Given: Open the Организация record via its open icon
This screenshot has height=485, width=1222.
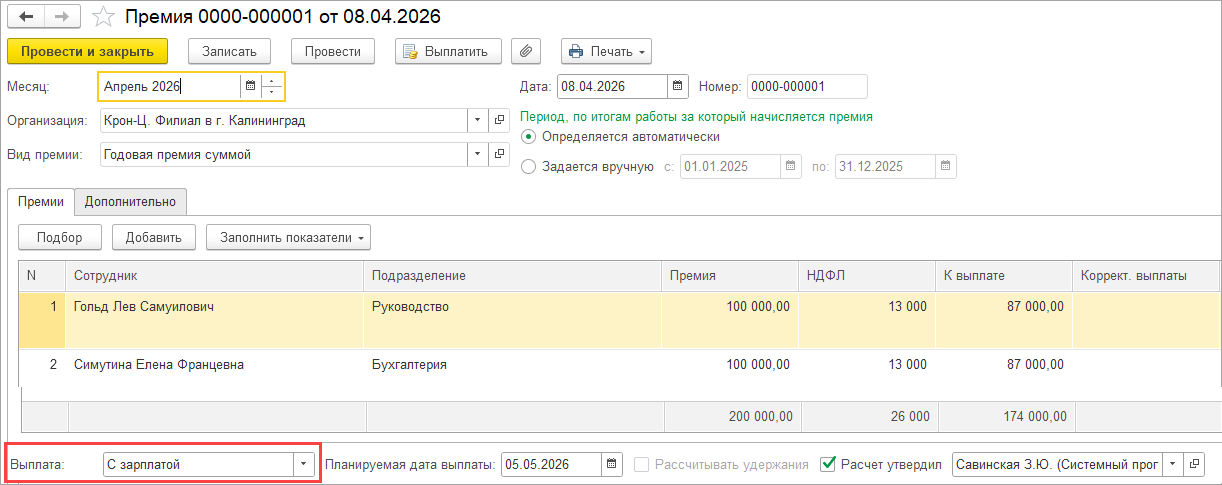Looking at the screenshot, I should (499, 121).
